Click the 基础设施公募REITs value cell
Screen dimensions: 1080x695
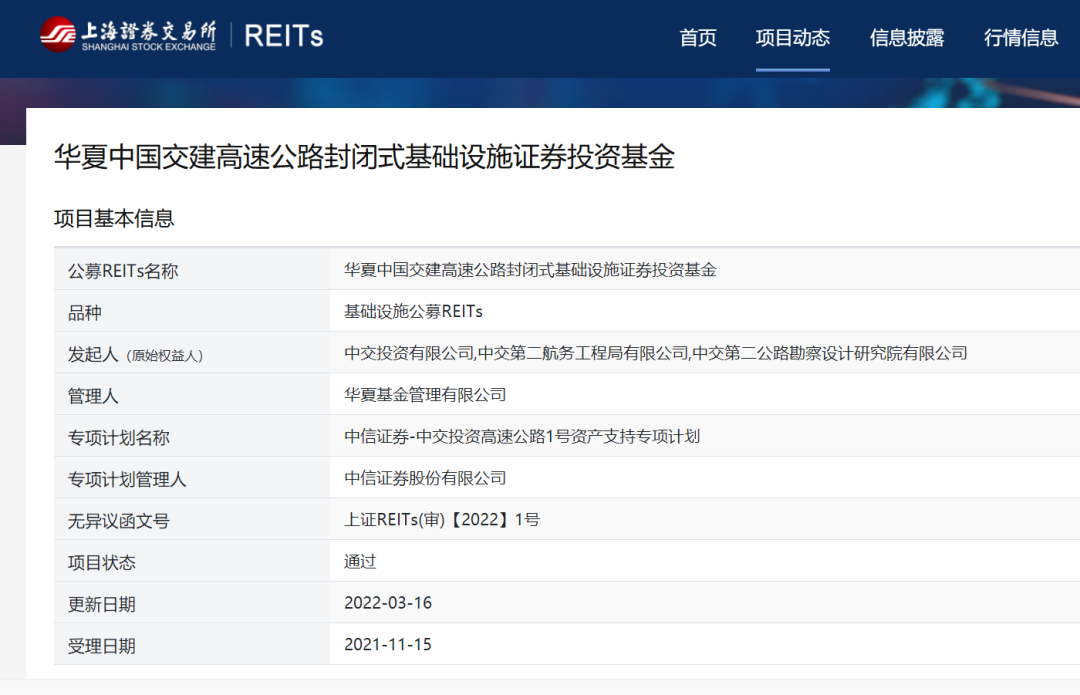tap(413, 312)
